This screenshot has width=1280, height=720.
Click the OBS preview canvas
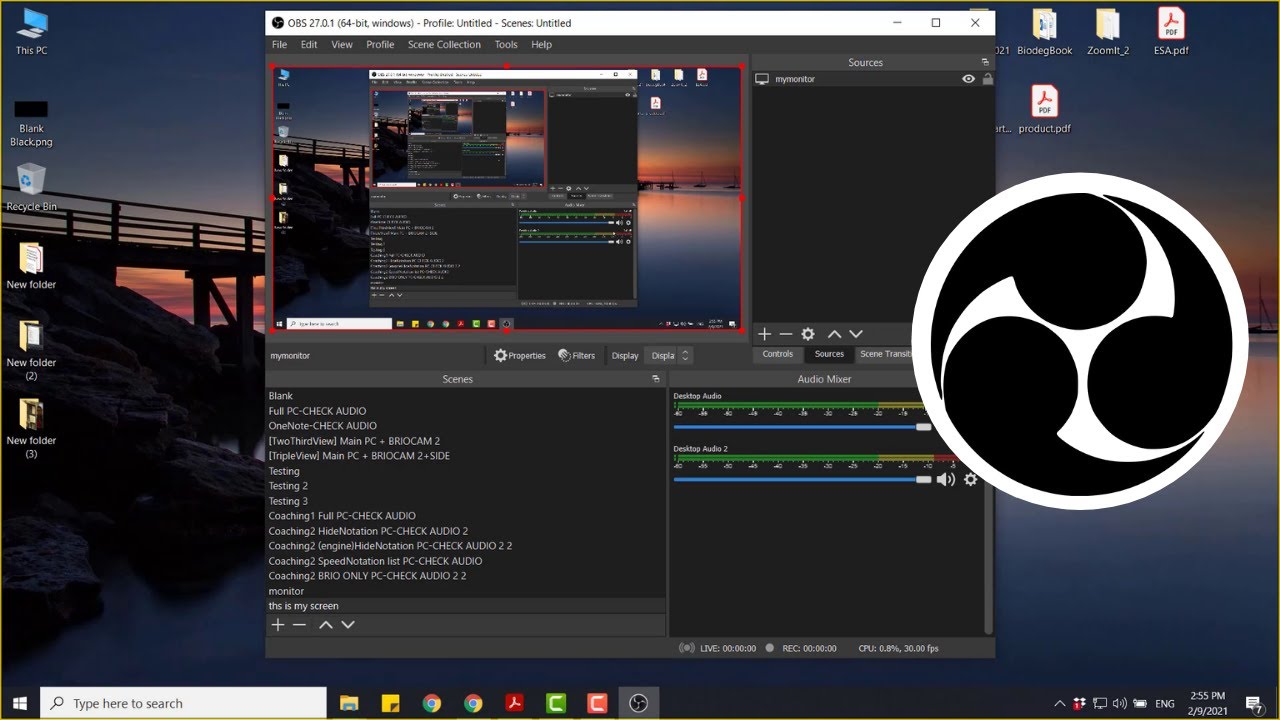[x=506, y=198]
